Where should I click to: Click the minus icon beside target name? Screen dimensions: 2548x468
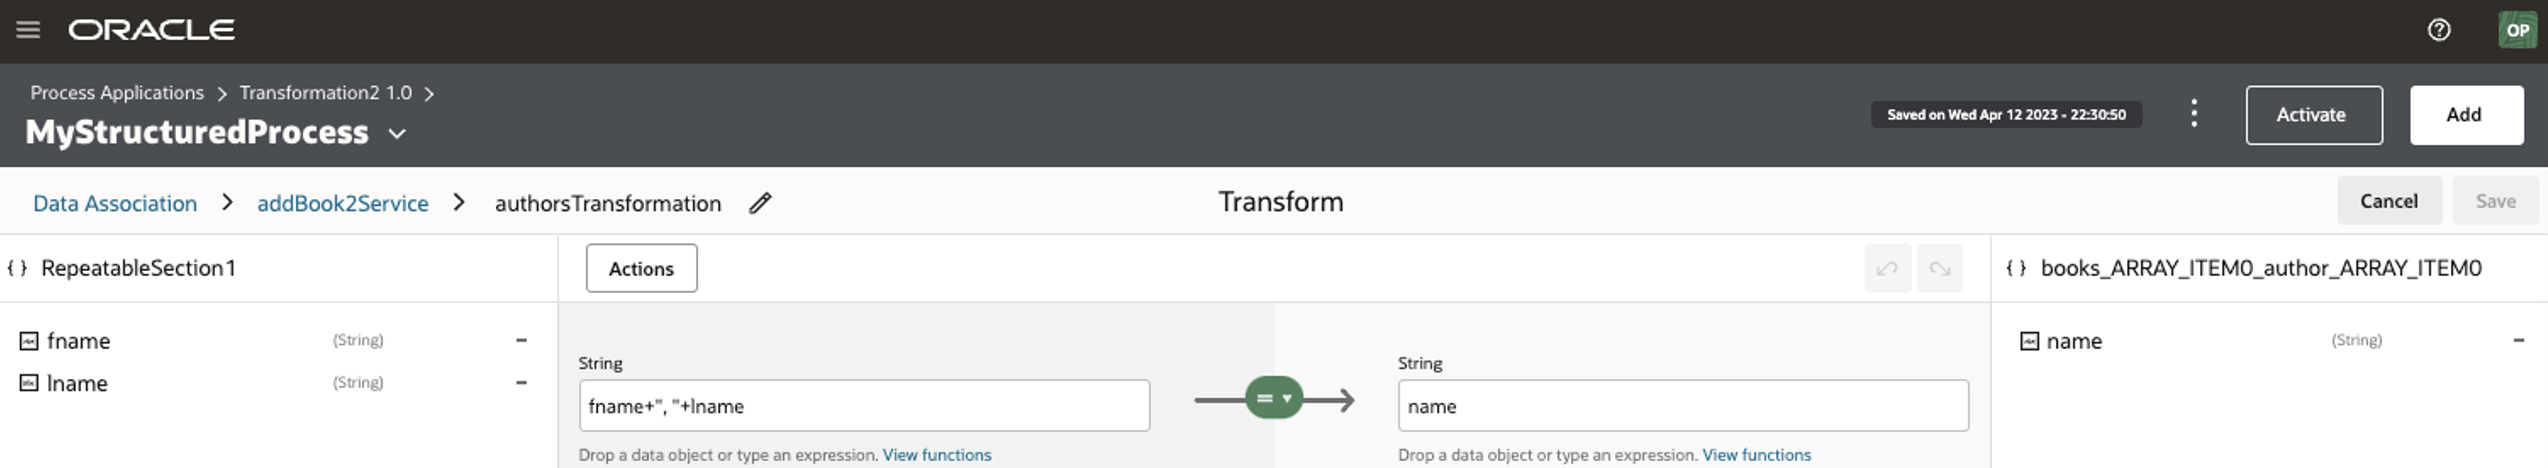pyautogui.click(x=2518, y=340)
